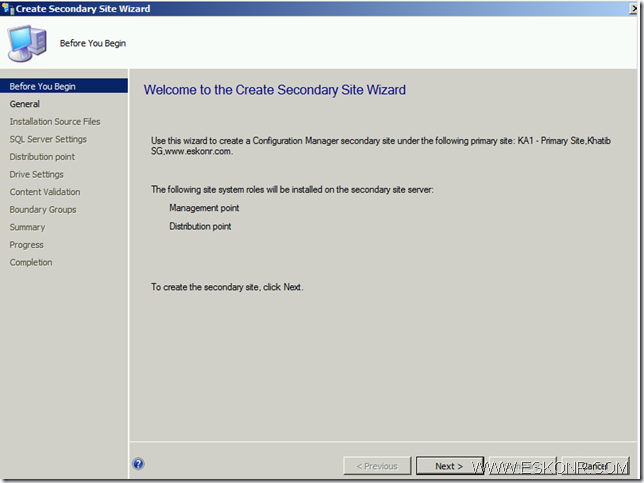Image resolution: width=644 pixels, height=483 pixels.
Task: Click the Welcome to the Create Secondary Site Wizard heading
Action: 275,90
